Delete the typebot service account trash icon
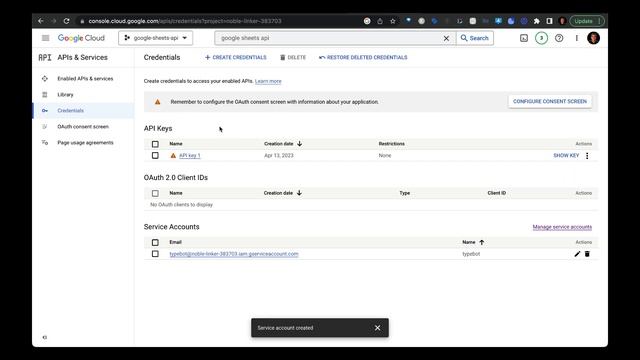Image resolution: width=640 pixels, height=360 pixels. 587,254
